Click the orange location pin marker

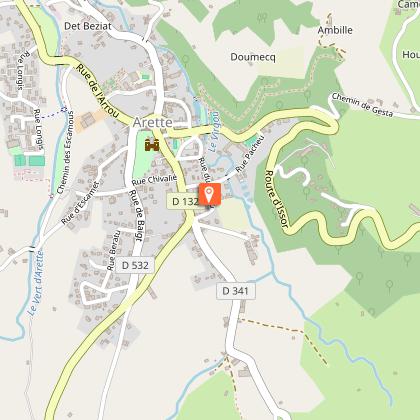pyautogui.click(x=210, y=194)
